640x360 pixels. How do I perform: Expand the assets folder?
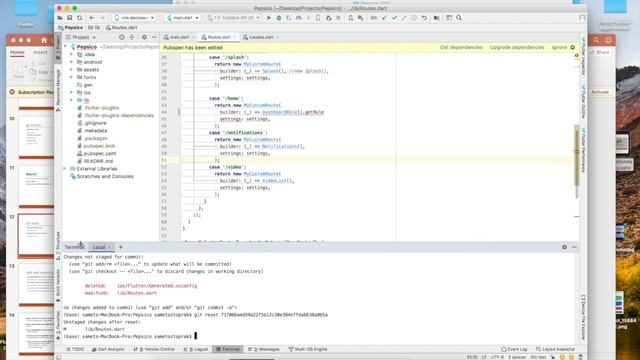[x=72, y=70]
